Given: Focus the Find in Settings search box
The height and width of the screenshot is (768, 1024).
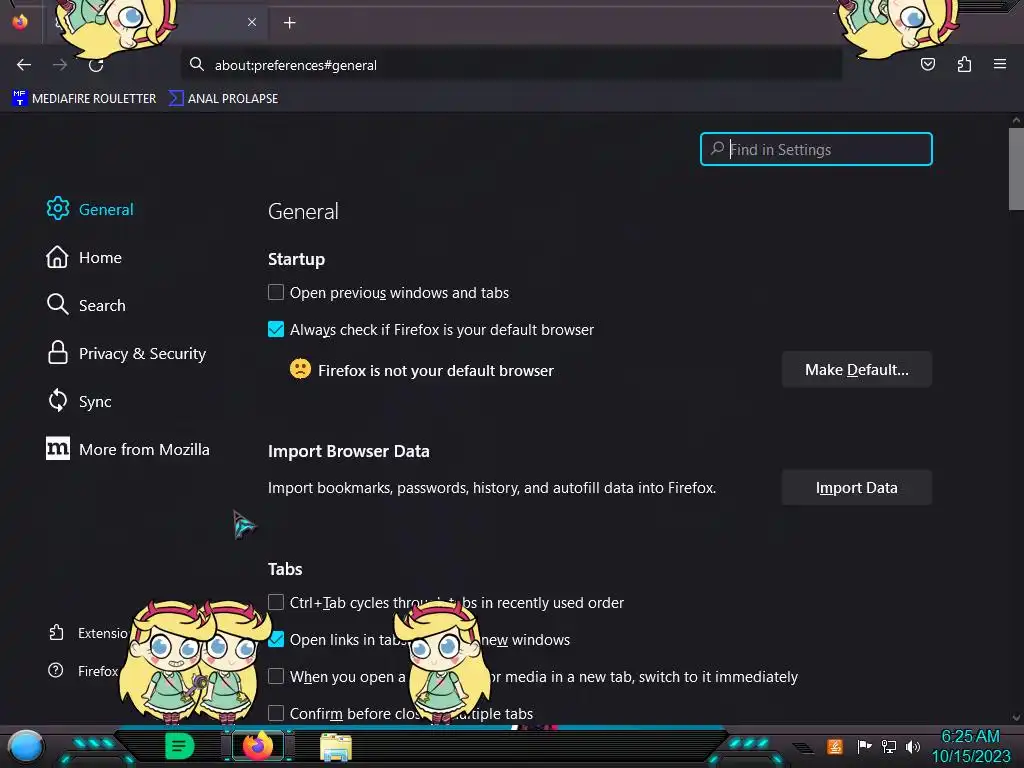Looking at the screenshot, I should (816, 149).
